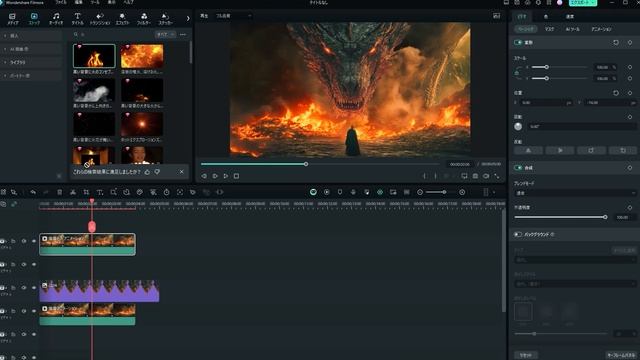The width and height of the screenshot is (640, 360).
Task: Click the scale X slider handle
Action: coord(546,67)
